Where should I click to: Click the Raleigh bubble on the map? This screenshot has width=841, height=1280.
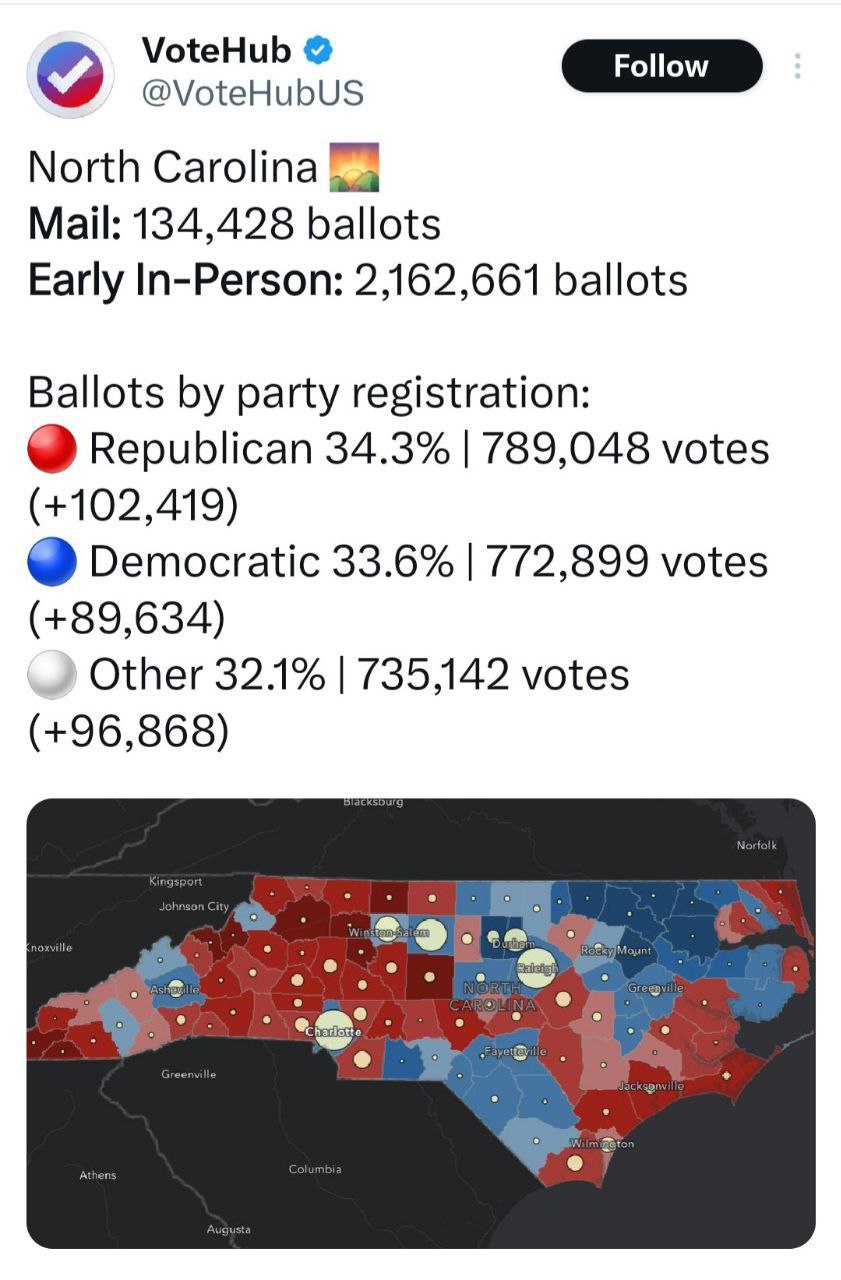coord(537,967)
